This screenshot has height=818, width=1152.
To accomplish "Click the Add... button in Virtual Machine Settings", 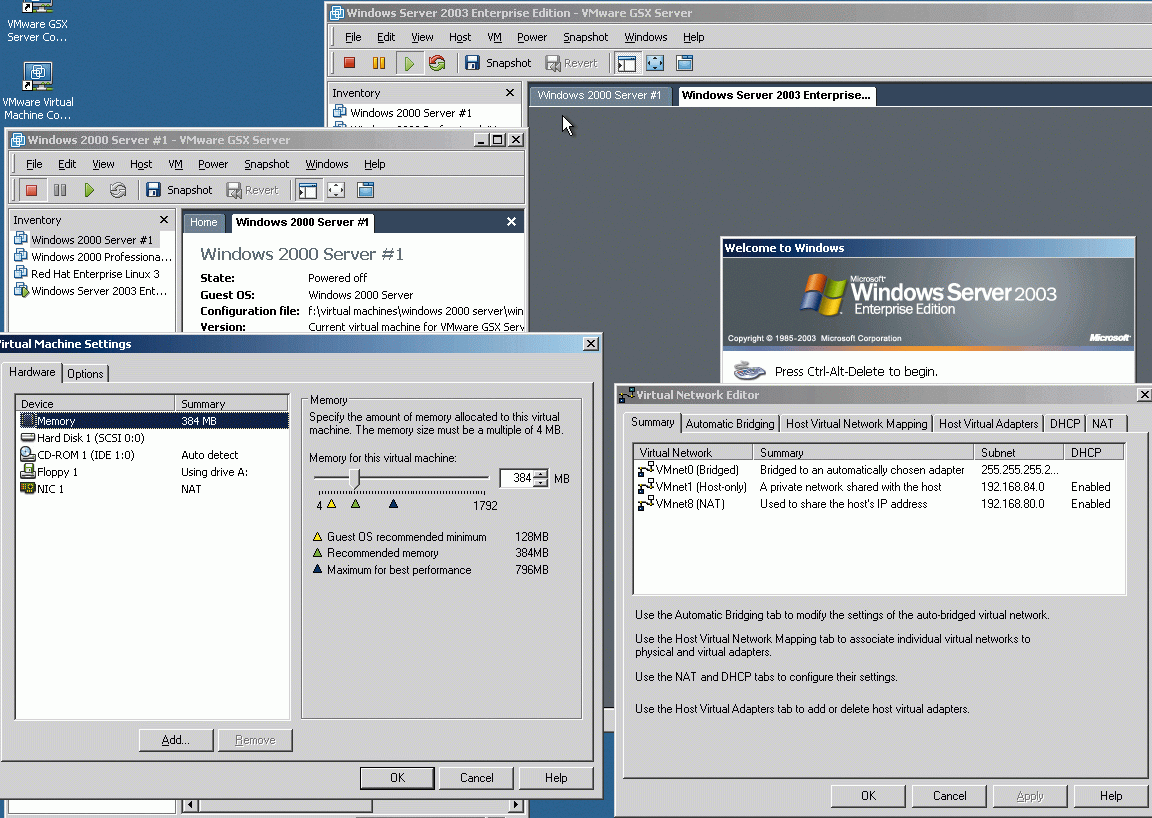I will click(176, 740).
